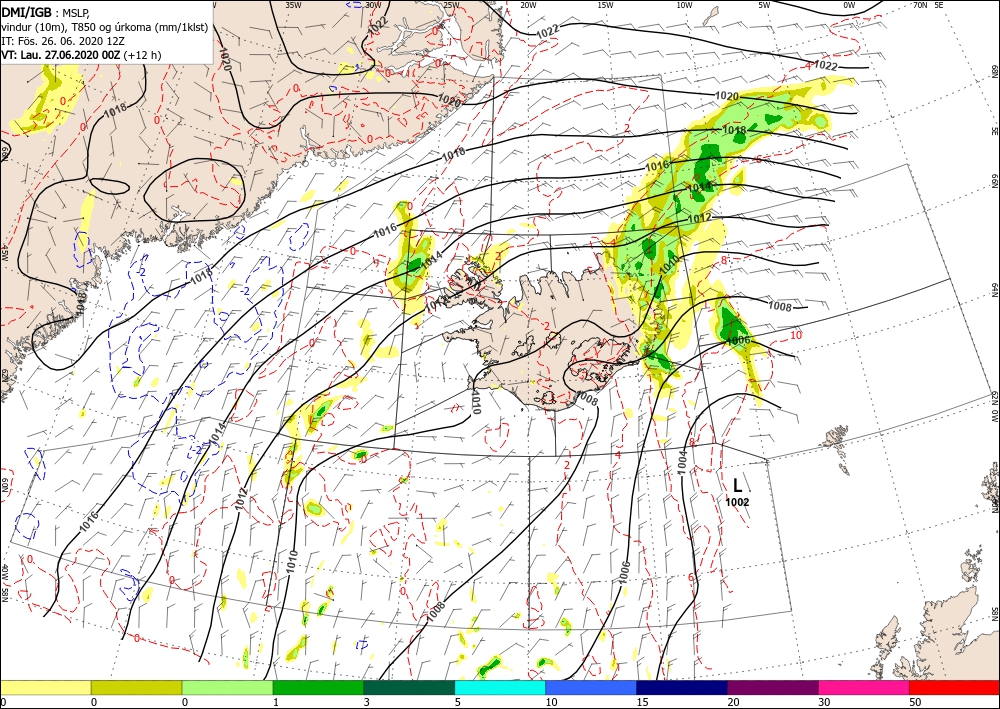Click the '15W' longitude label
The height and width of the screenshot is (709, 1000).
tap(606, 5)
